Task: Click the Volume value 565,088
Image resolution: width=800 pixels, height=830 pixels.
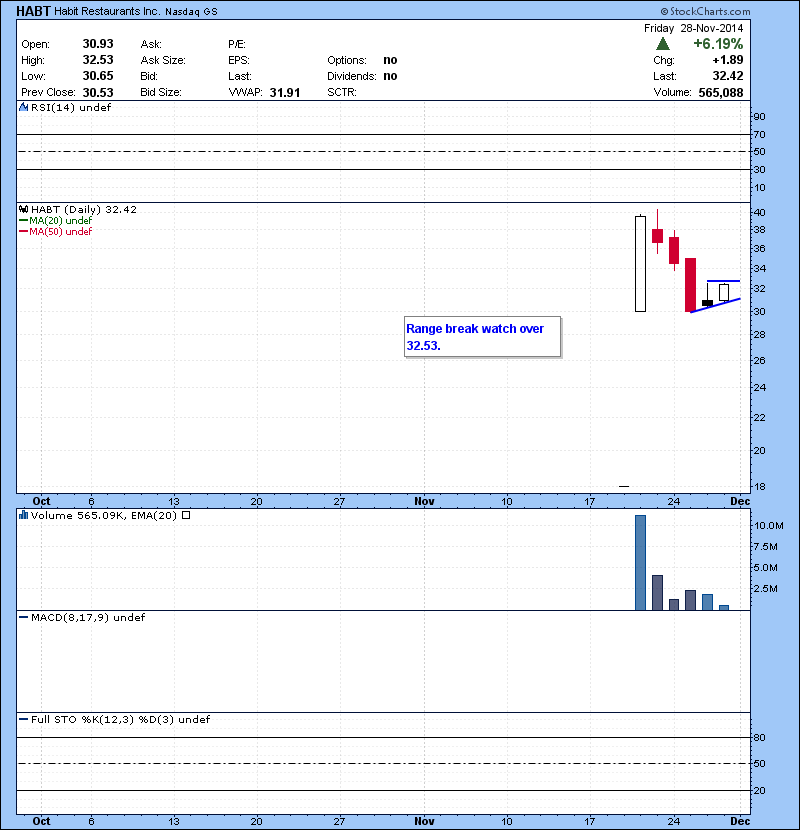Action: click(721, 93)
